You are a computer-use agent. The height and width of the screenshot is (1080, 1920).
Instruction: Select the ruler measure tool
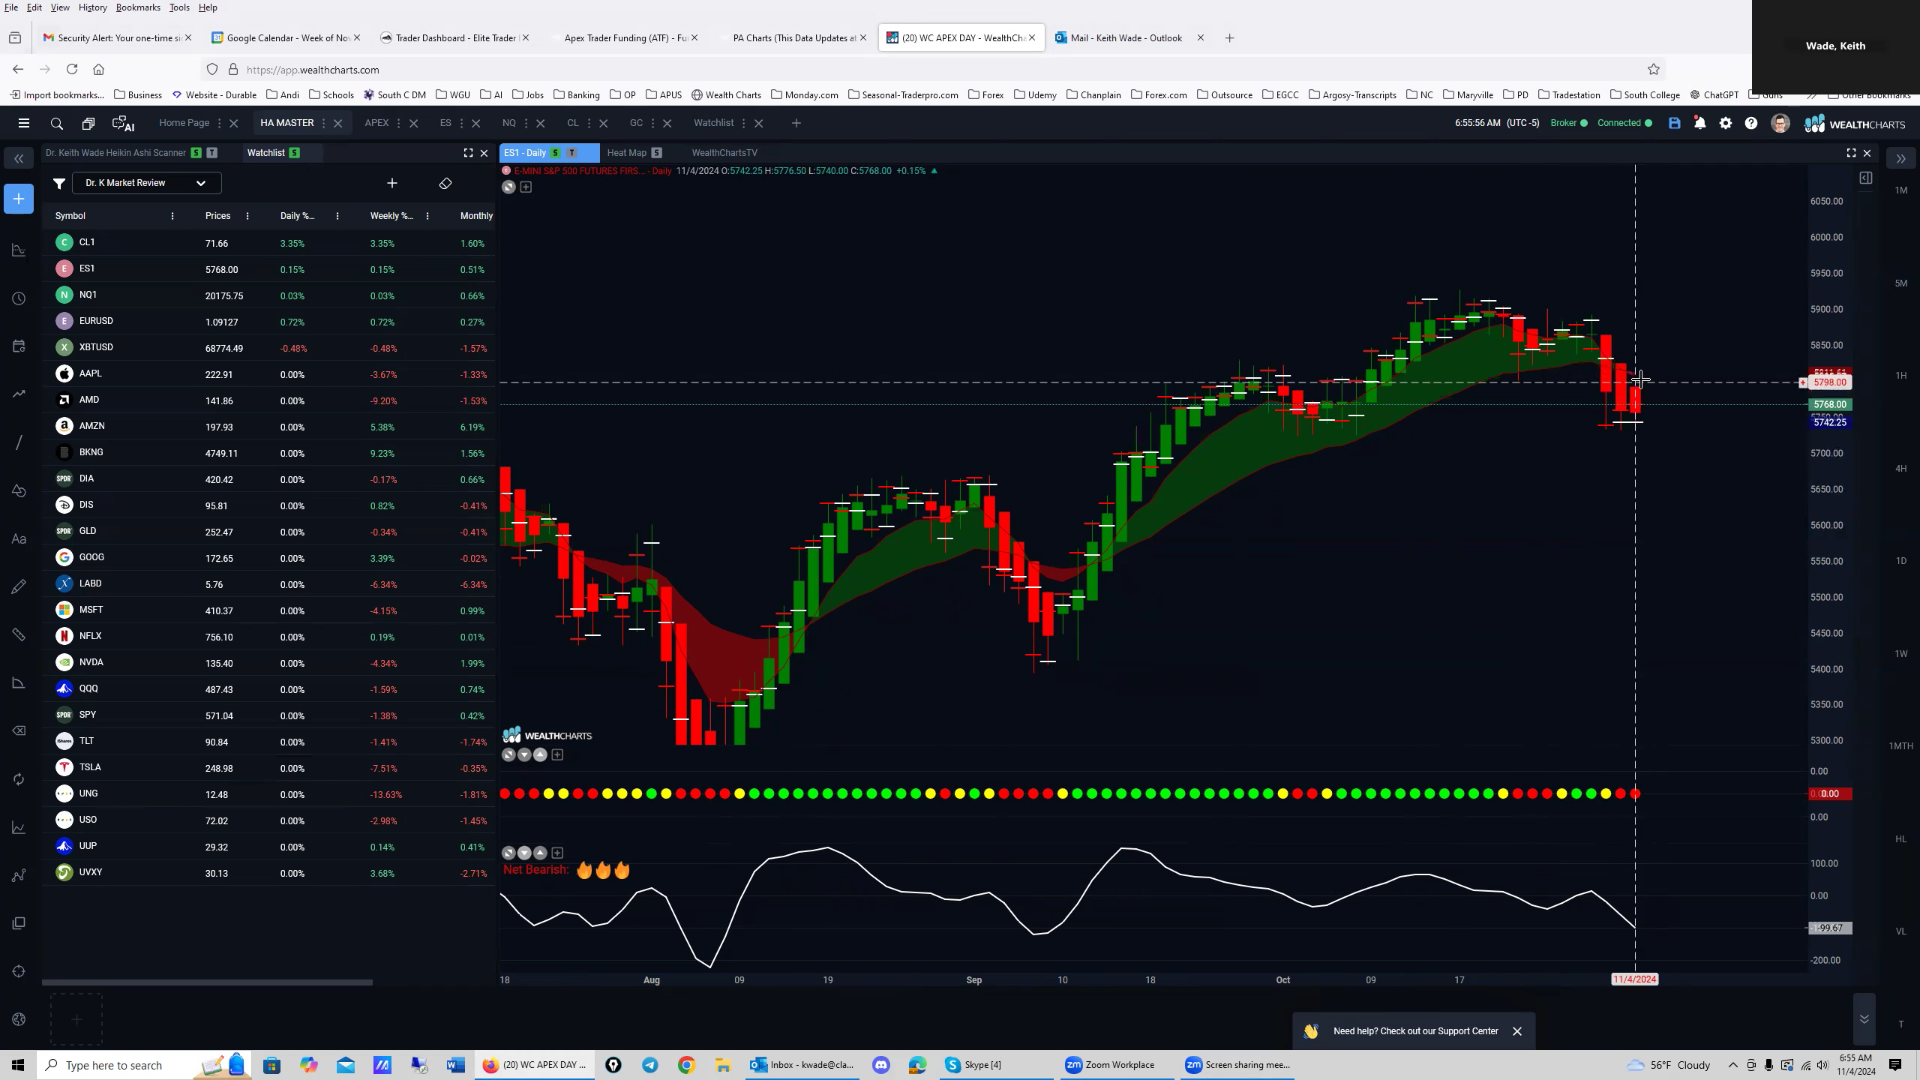pos(18,635)
